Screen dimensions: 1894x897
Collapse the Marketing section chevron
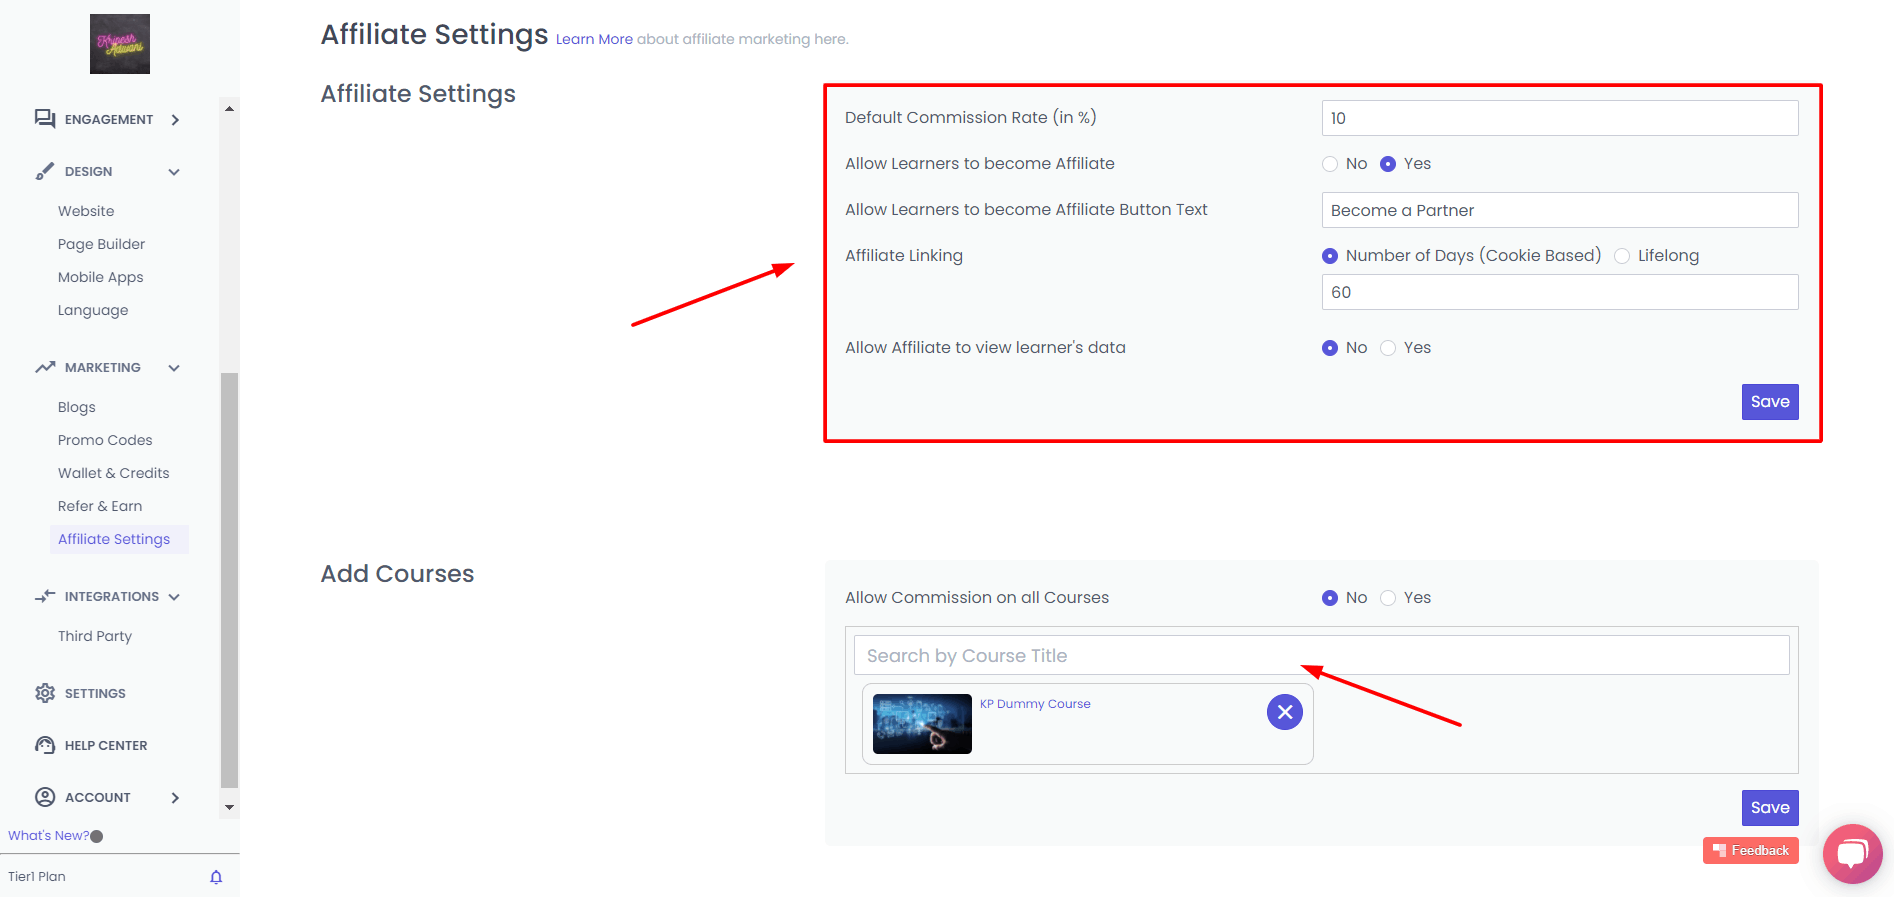[x=174, y=368]
